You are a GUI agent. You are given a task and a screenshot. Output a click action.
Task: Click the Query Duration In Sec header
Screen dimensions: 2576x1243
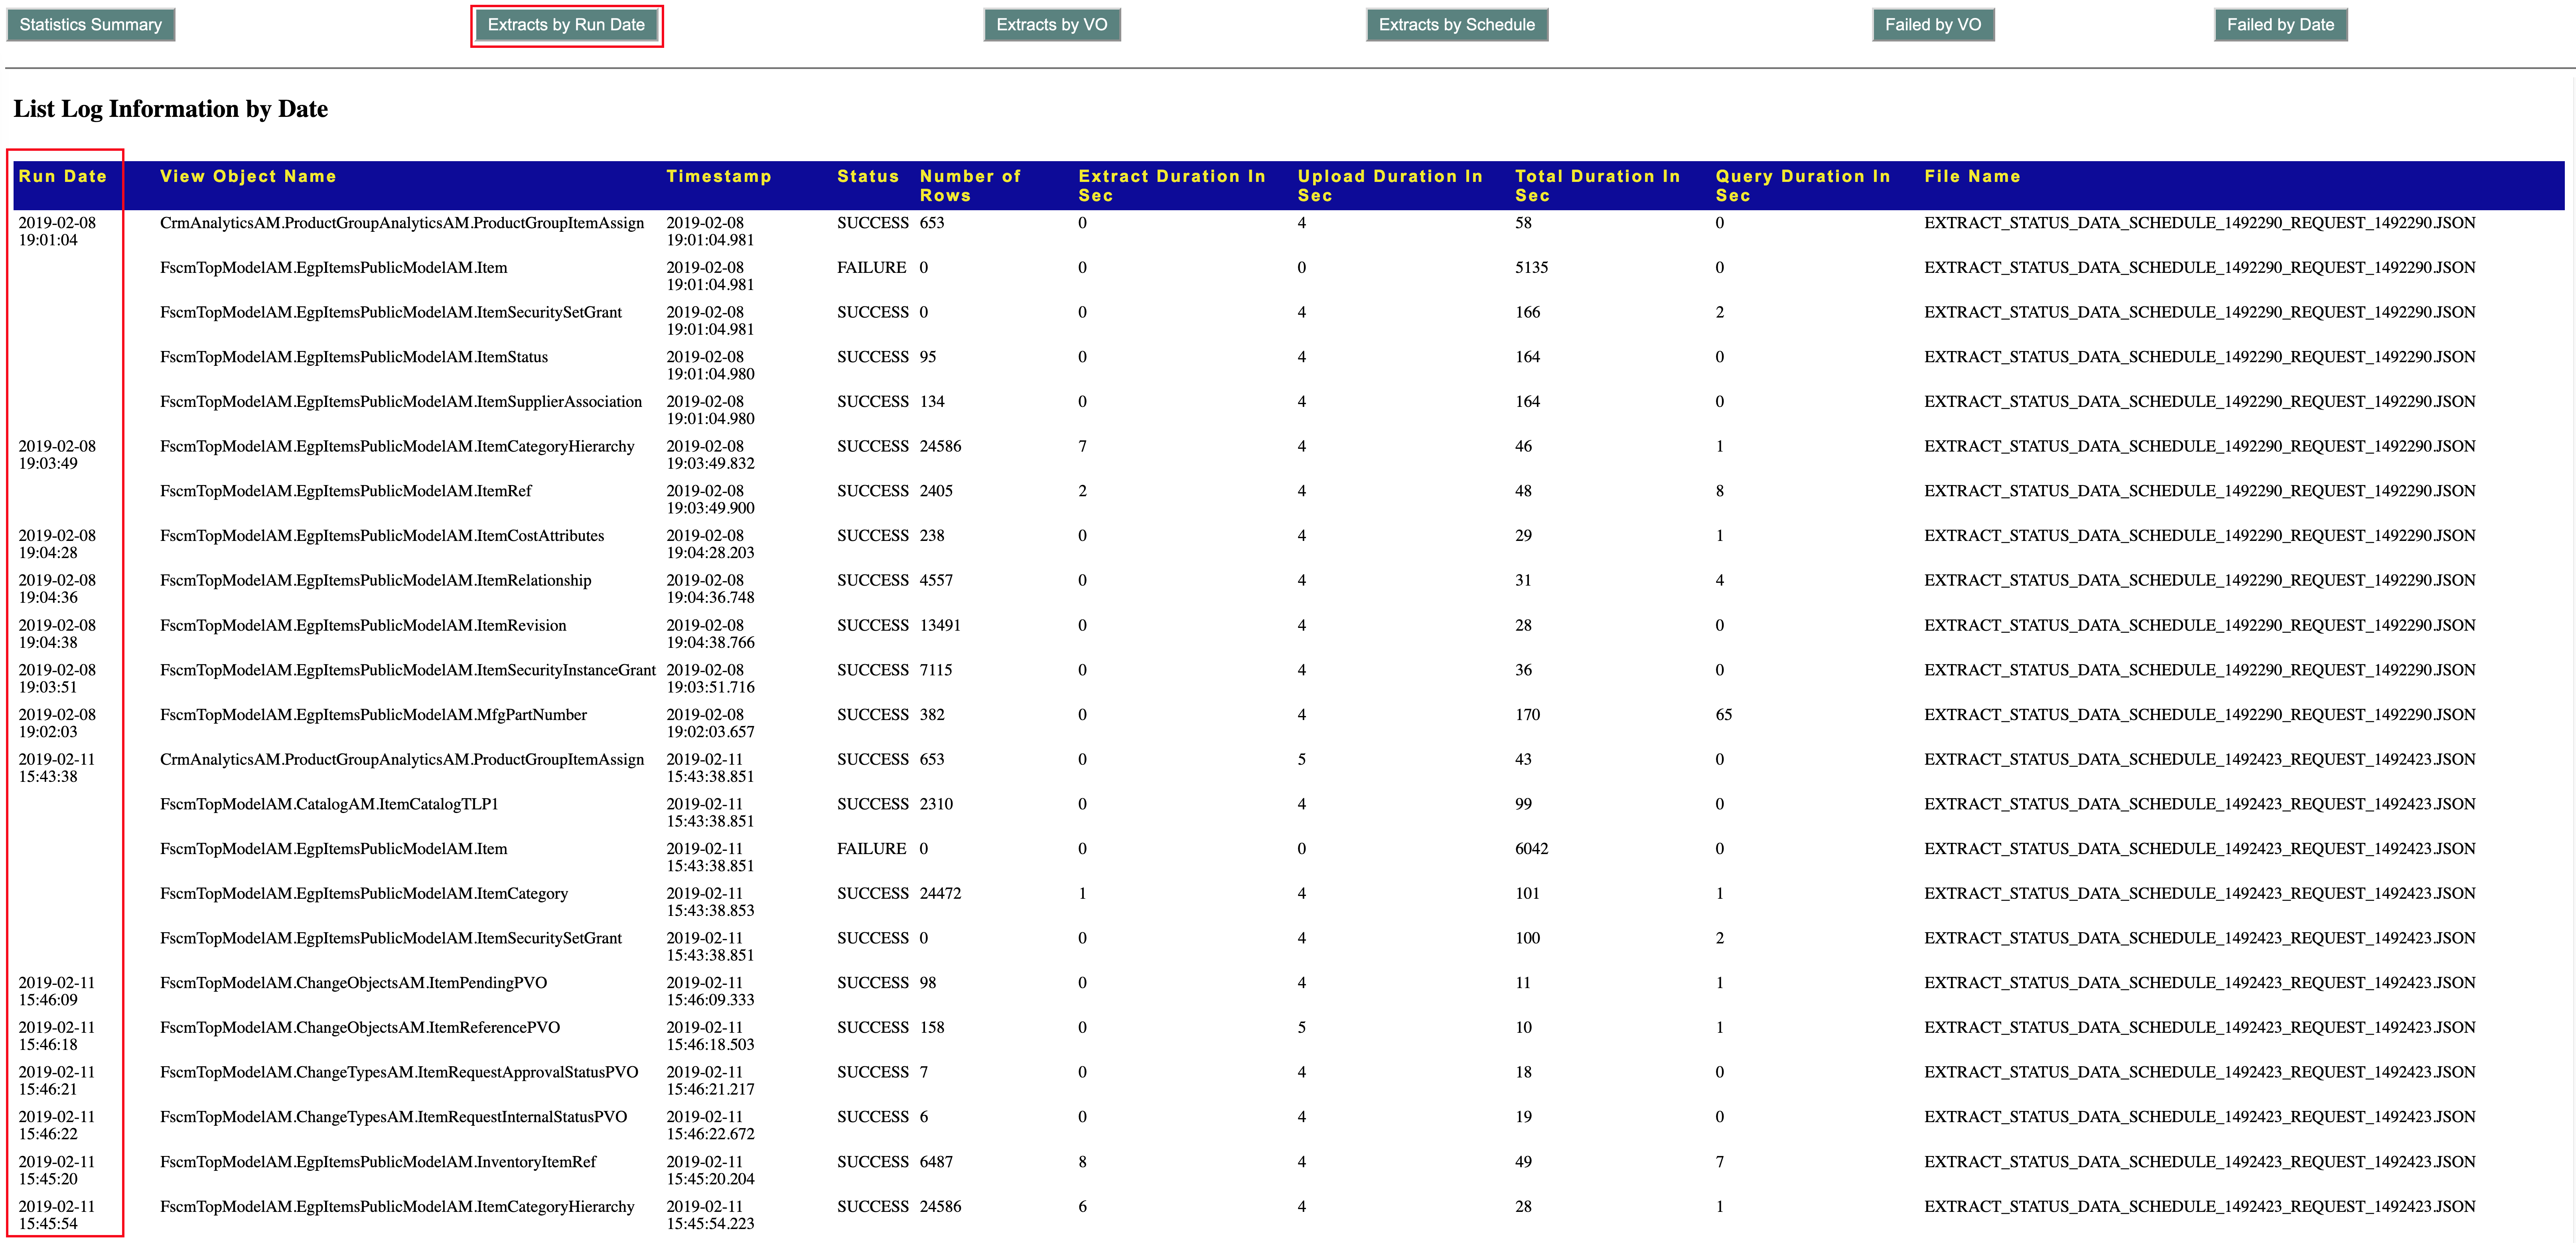click(1802, 185)
